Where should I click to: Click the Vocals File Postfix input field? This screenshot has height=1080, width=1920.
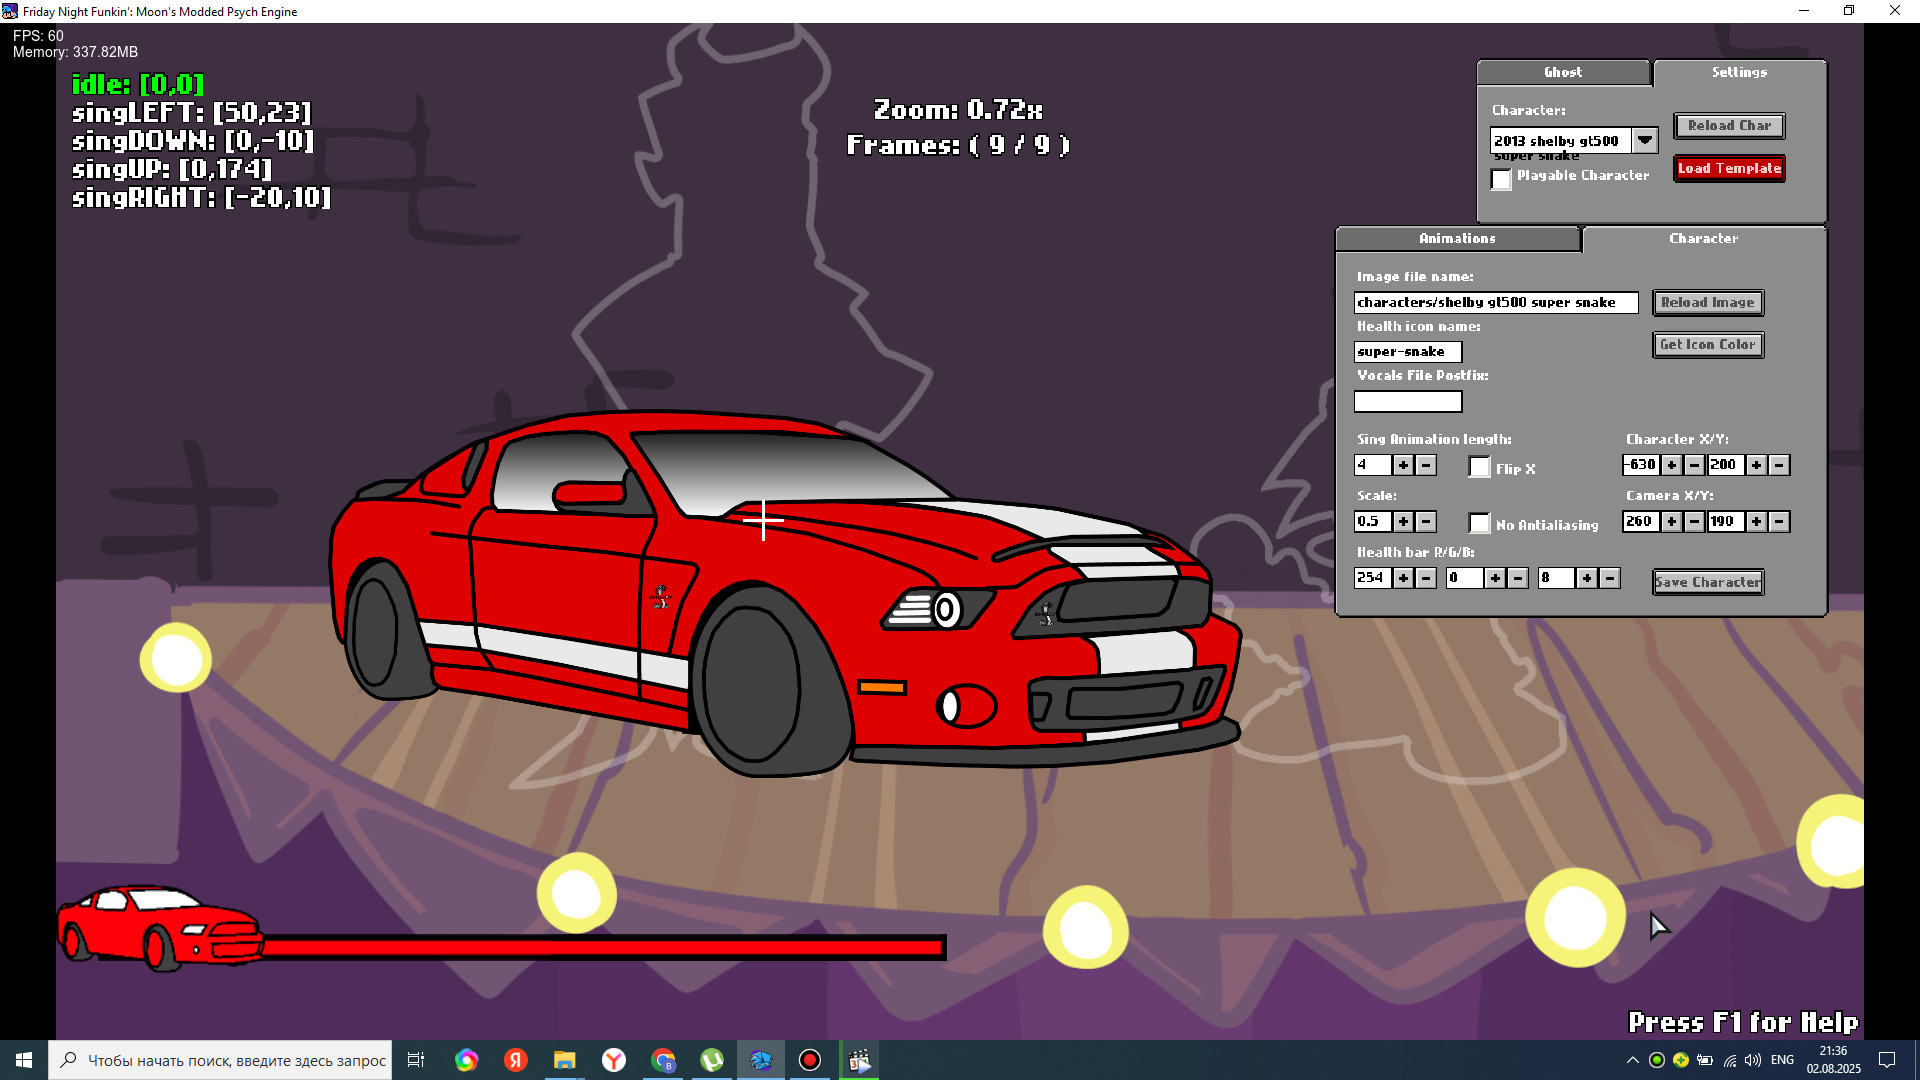pyautogui.click(x=1407, y=401)
